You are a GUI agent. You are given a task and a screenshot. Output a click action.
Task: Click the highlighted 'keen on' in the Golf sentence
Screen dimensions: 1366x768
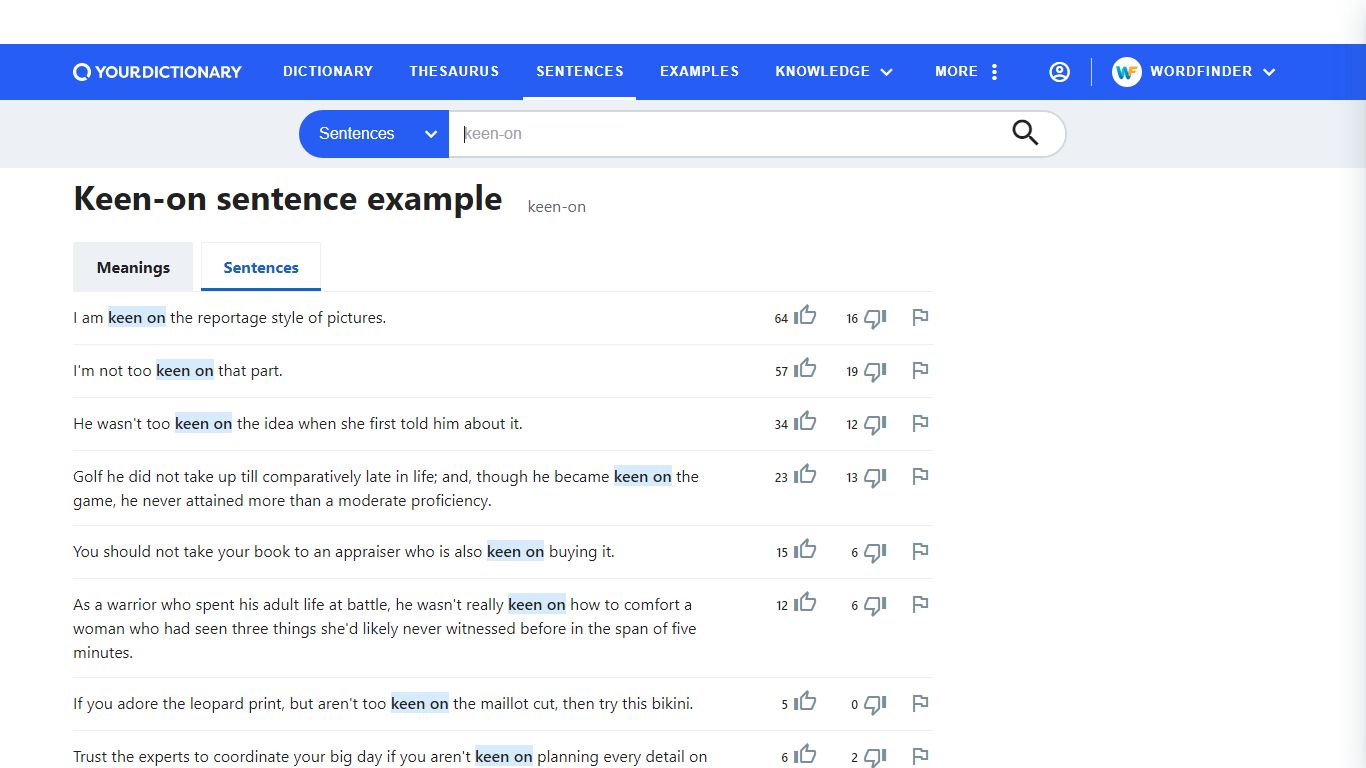(642, 477)
